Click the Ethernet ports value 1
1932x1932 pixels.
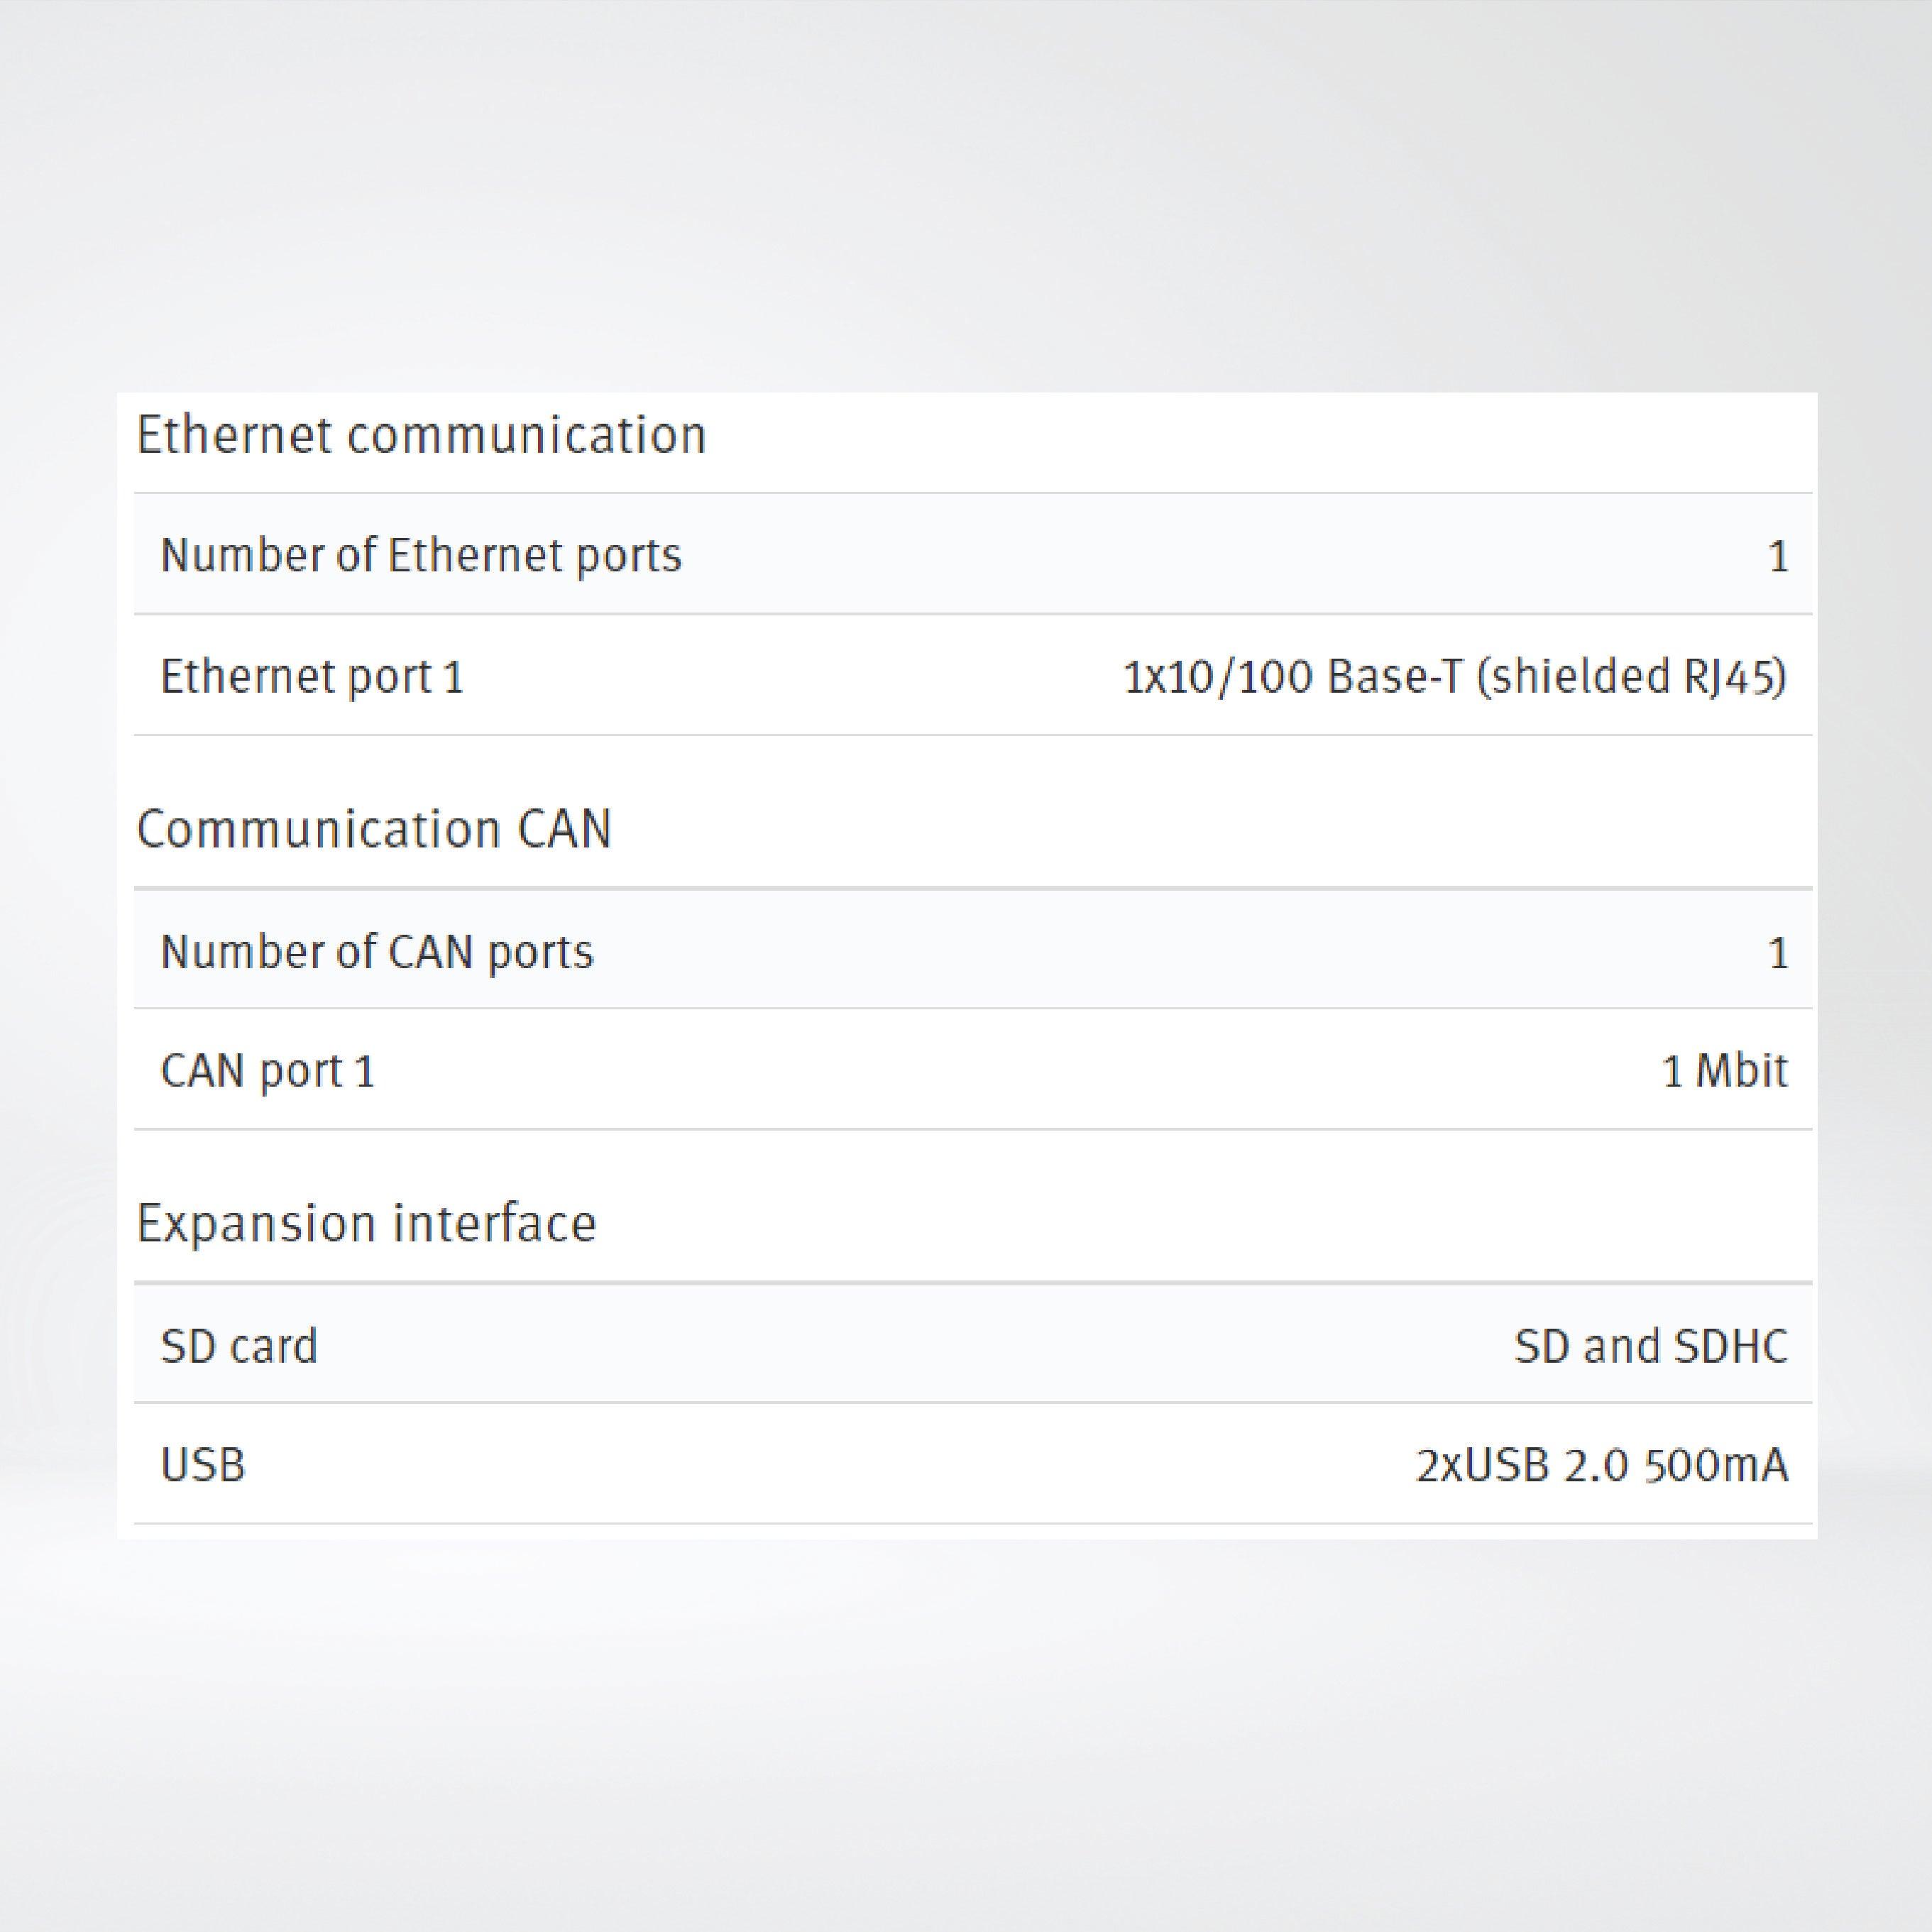1777,557
